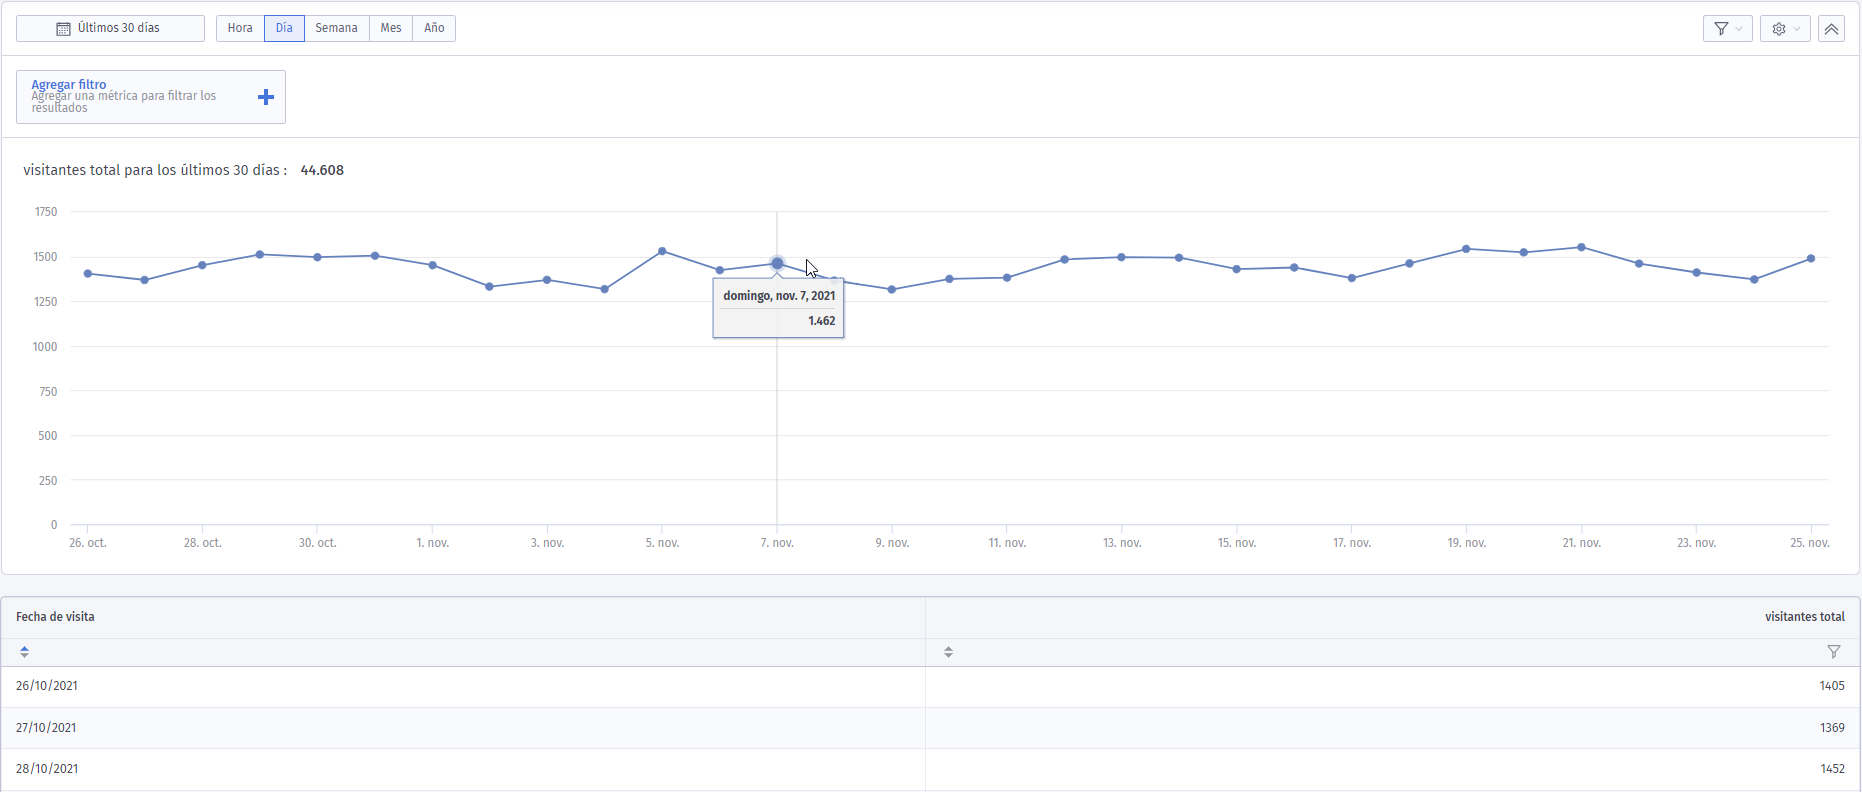Switch to Semana granularity
This screenshot has width=1862, height=792.
click(337, 28)
